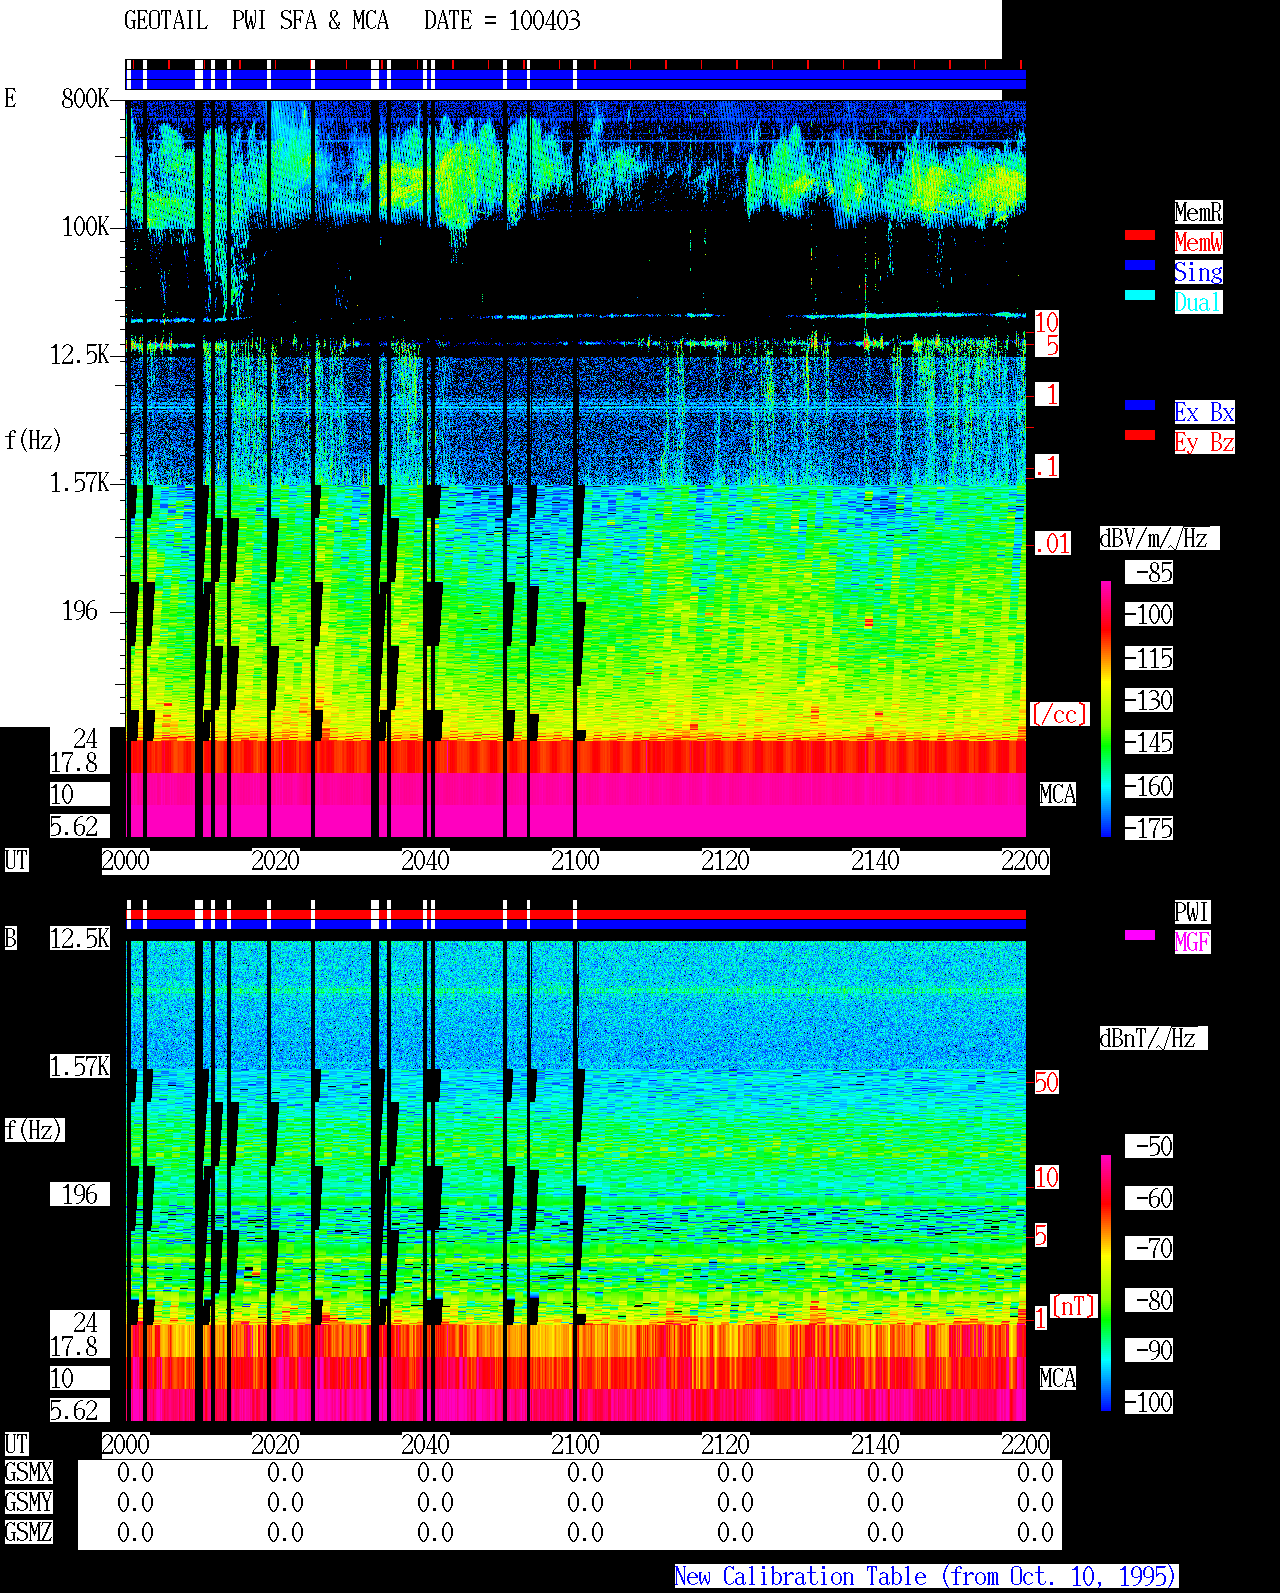Click the red status bar above B panel
This screenshot has width=1280, height=1593.
[x=576, y=914]
